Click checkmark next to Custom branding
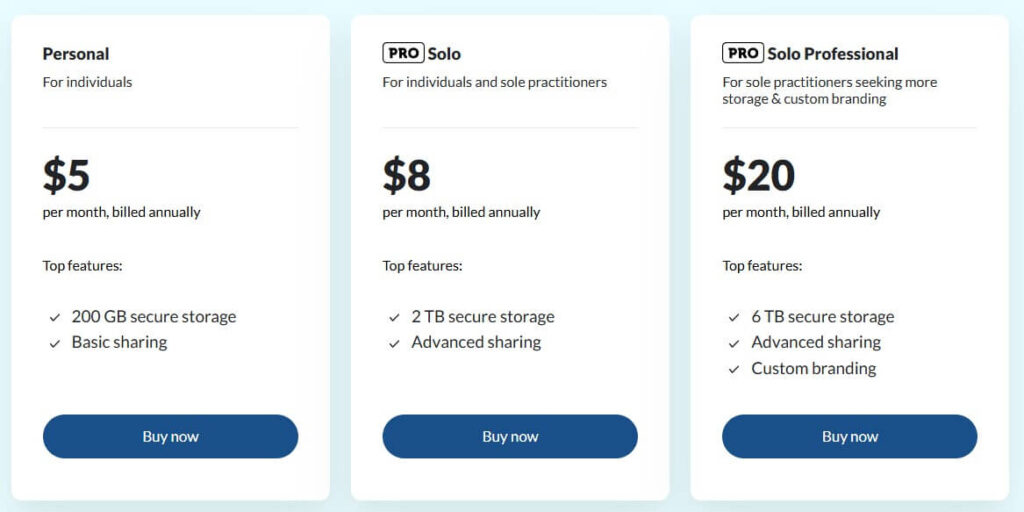 735,370
